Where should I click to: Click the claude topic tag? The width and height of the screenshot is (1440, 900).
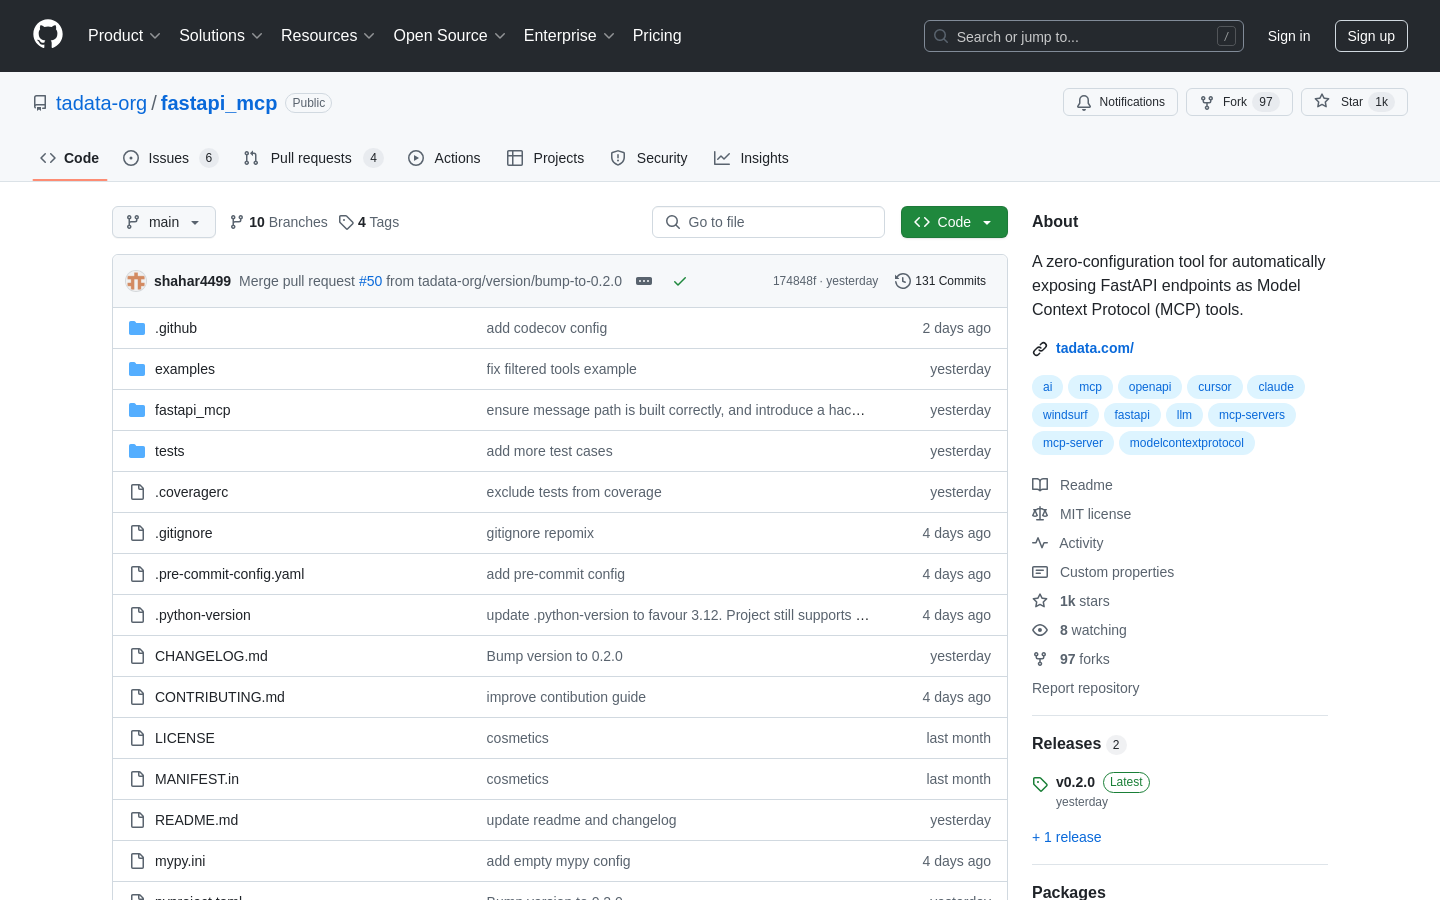[1276, 387]
